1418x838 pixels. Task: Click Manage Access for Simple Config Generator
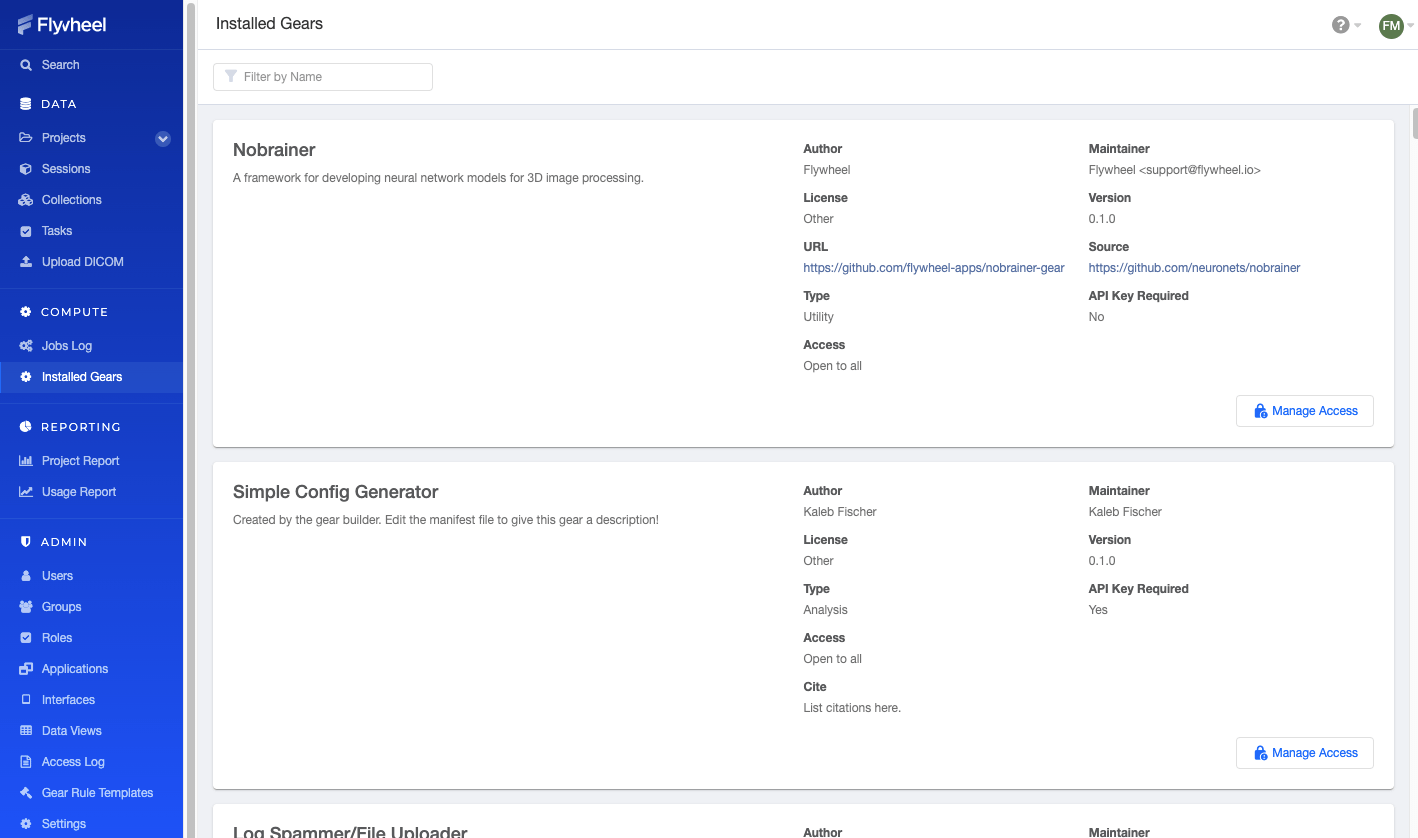(x=1304, y=753)
